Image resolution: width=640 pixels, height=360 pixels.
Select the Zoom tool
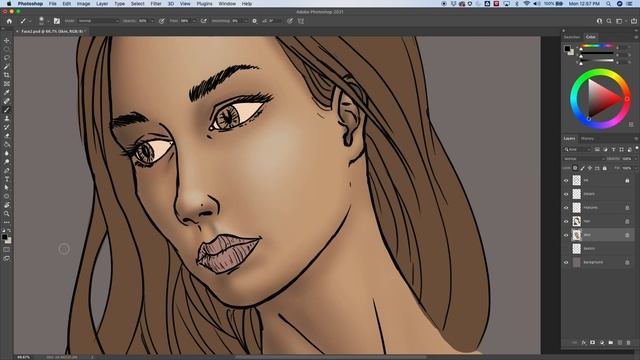(7, 213)
